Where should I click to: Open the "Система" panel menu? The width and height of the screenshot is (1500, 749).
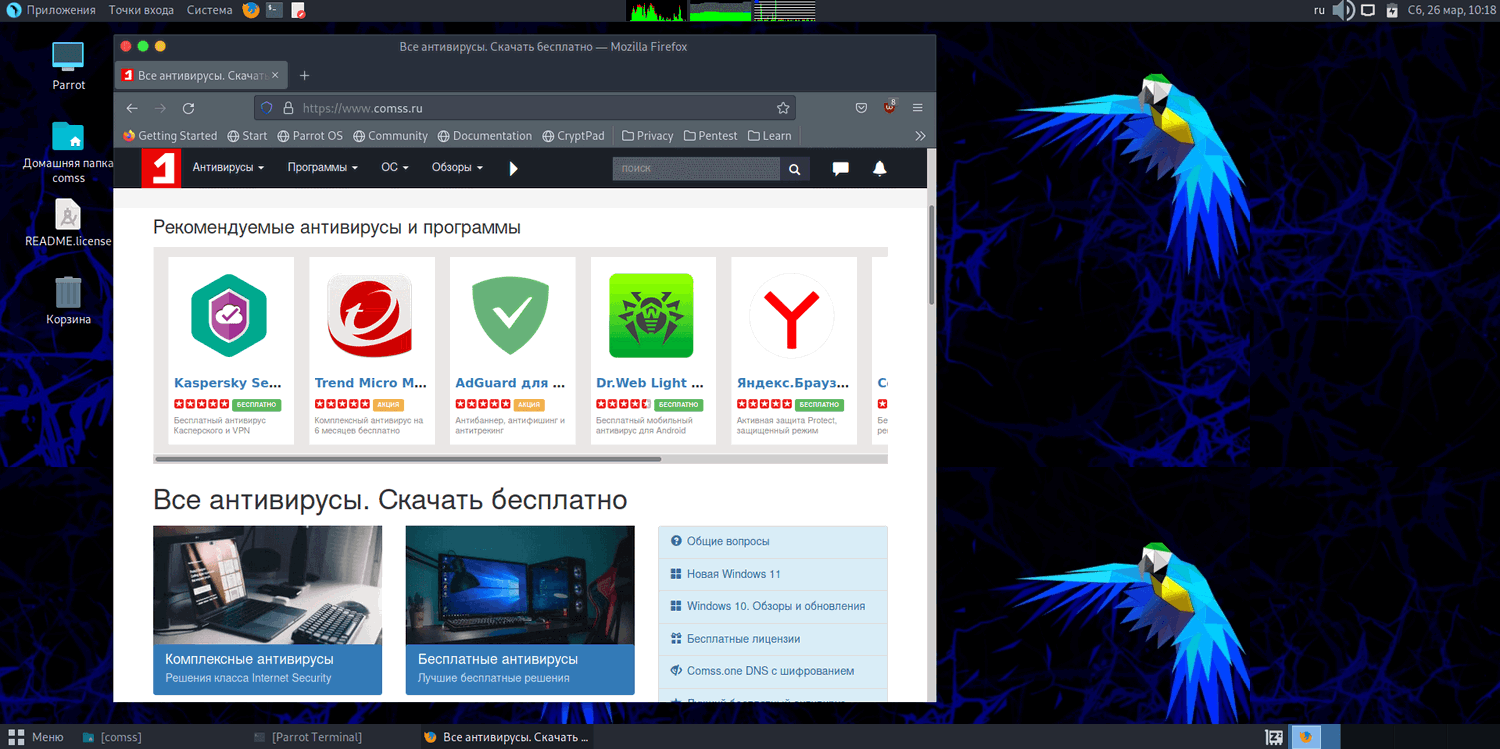[209, 10]
